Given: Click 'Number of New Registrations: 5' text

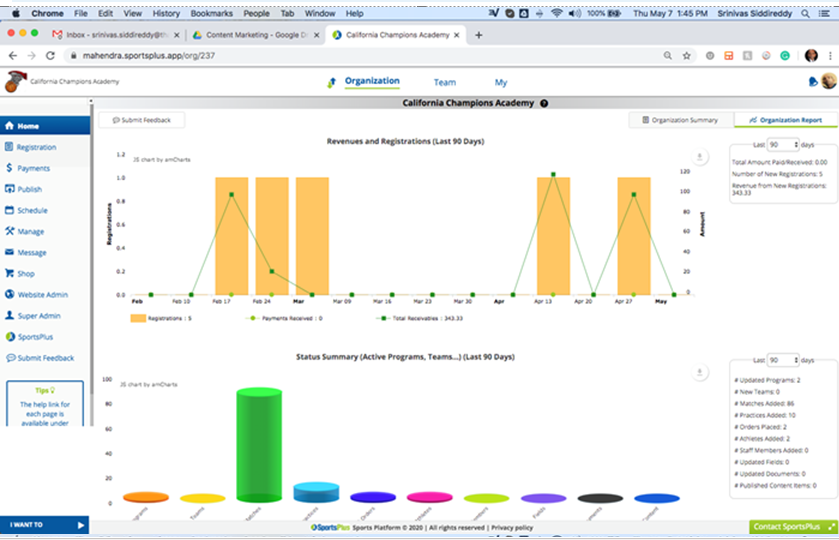Looking at the screenshot, I should point(777,174).
